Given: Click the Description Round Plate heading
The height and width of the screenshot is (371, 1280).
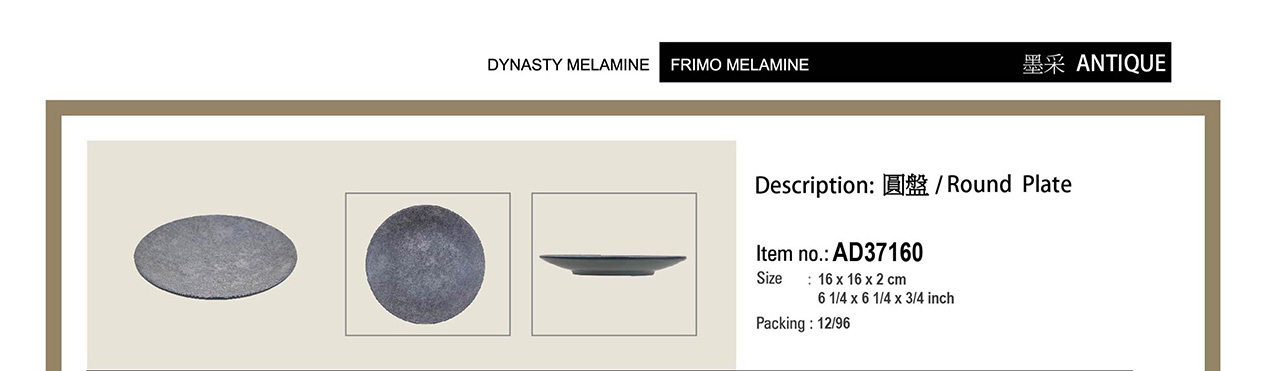Looking at the screenshot, I should tap(913, 185).
